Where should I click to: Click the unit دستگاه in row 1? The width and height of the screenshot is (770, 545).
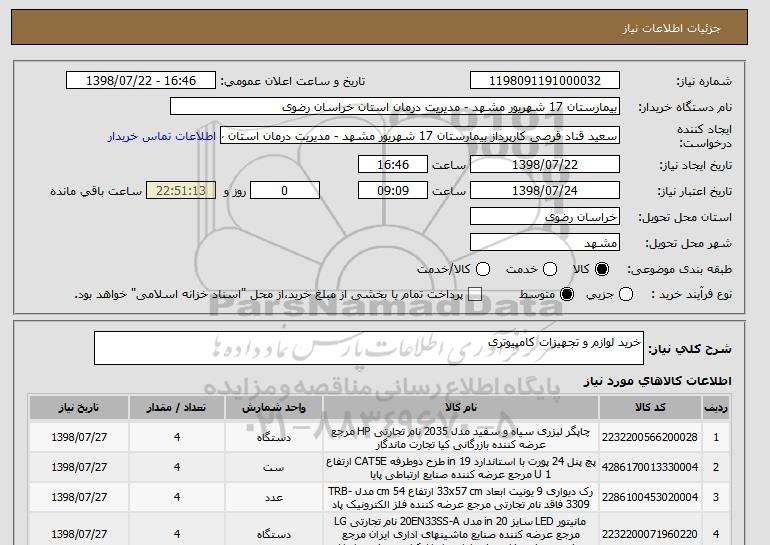[x=274, y=437]
